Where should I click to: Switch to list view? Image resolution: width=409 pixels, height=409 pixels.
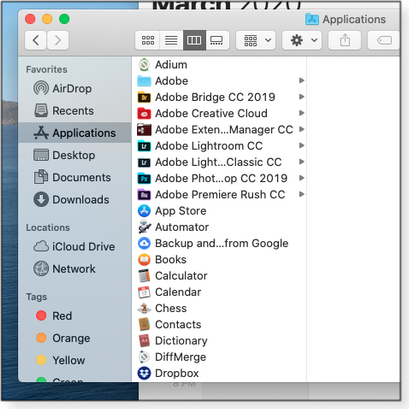coord(171,40)
